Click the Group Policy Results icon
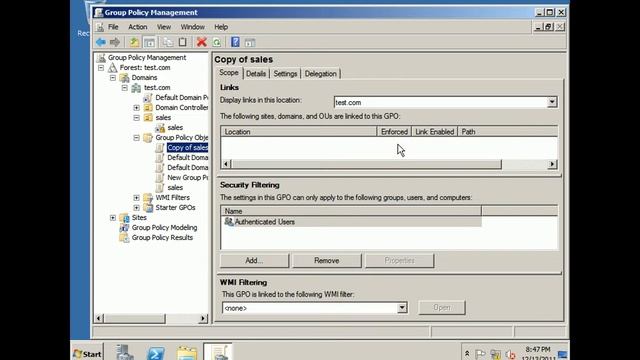Viewport: 640px width, 360px height. tap(124, 238)
